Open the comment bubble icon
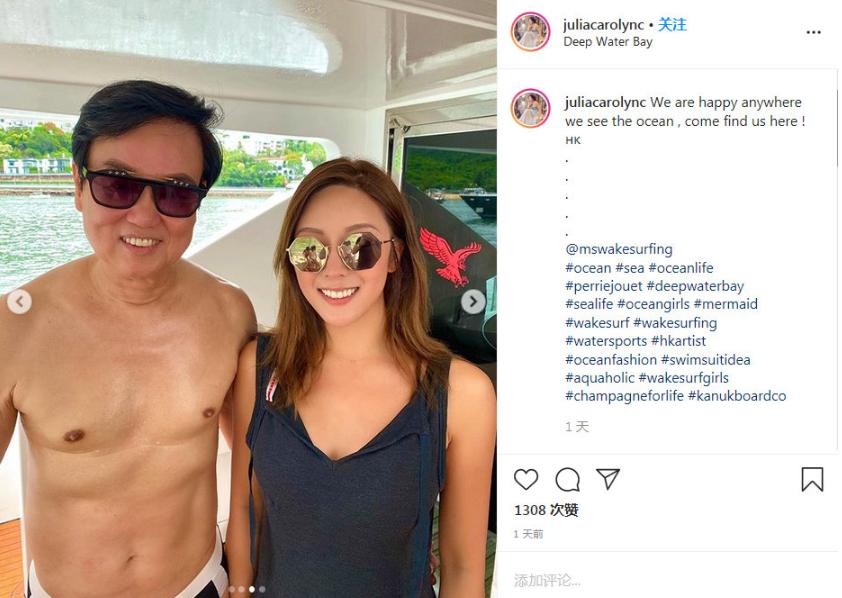This screenshot has width=842, height=598. [x=567, y=479]
